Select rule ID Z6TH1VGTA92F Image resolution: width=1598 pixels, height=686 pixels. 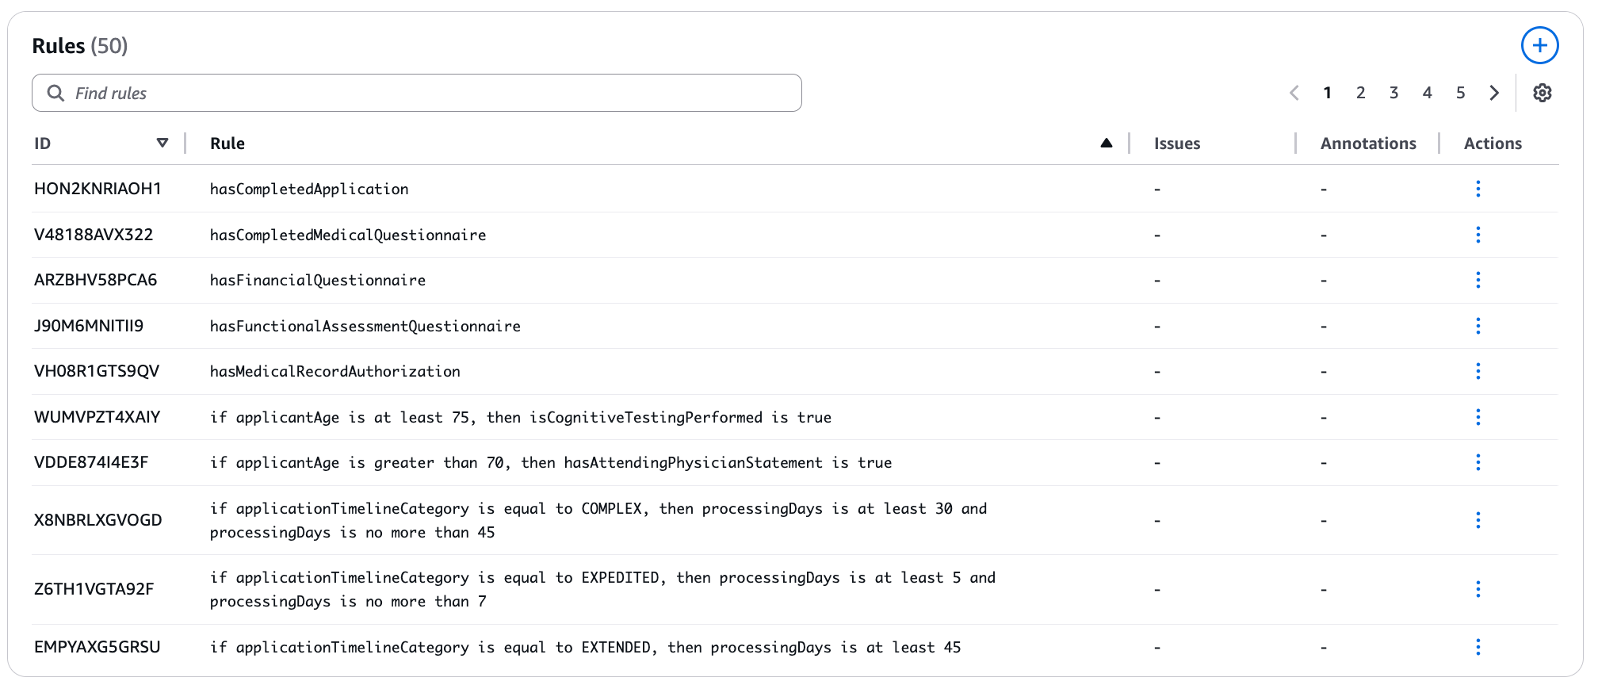(x=94, y=589)
